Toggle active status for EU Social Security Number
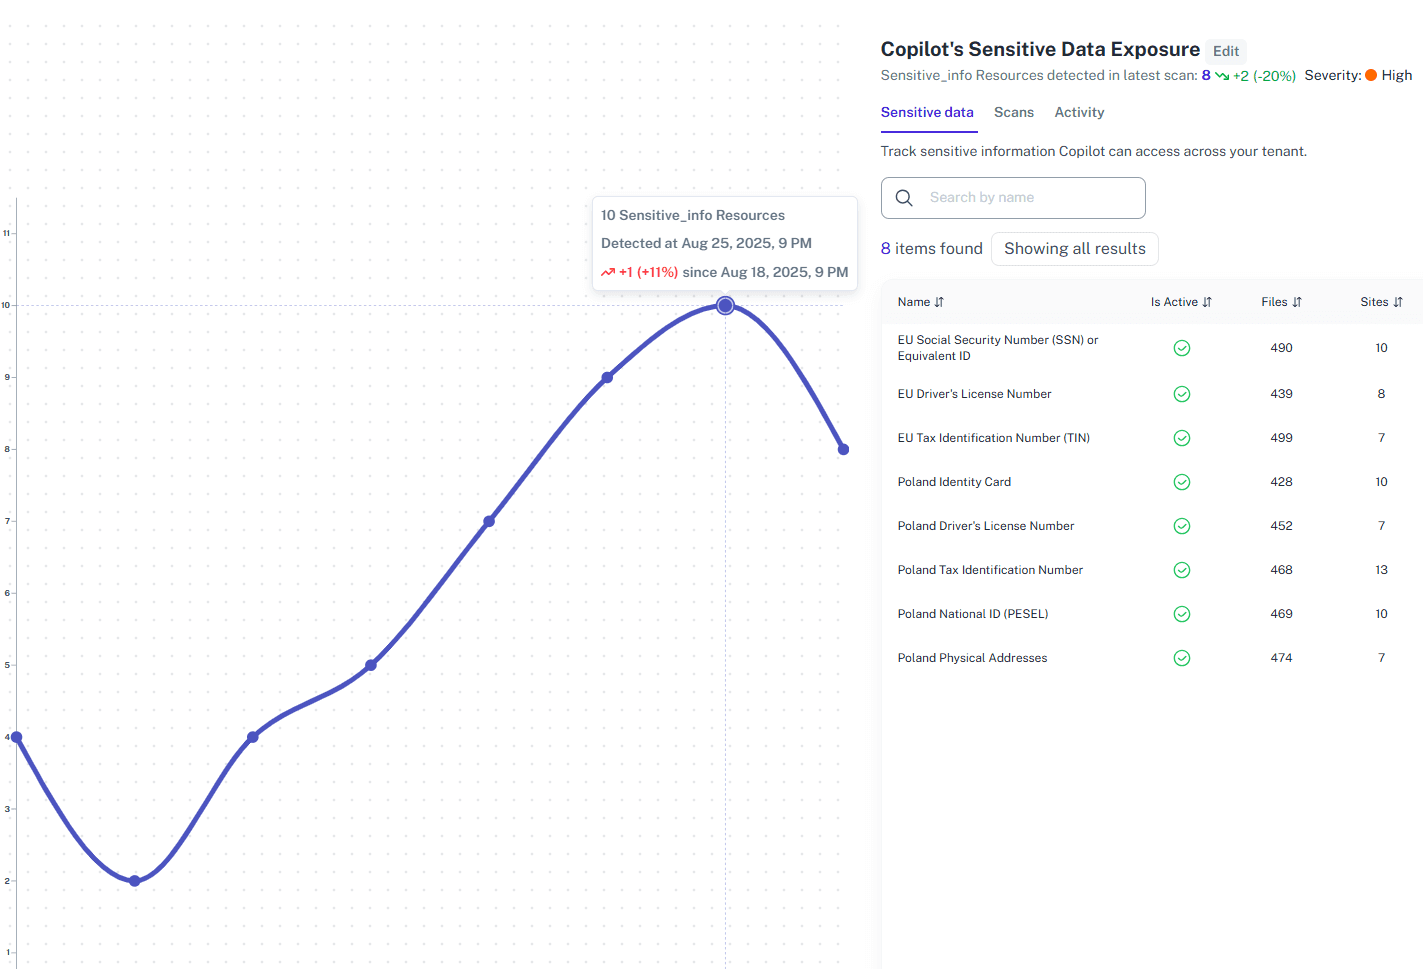Image resolution: width=1423 pixels, height=969 pixels. point(1181,347)
